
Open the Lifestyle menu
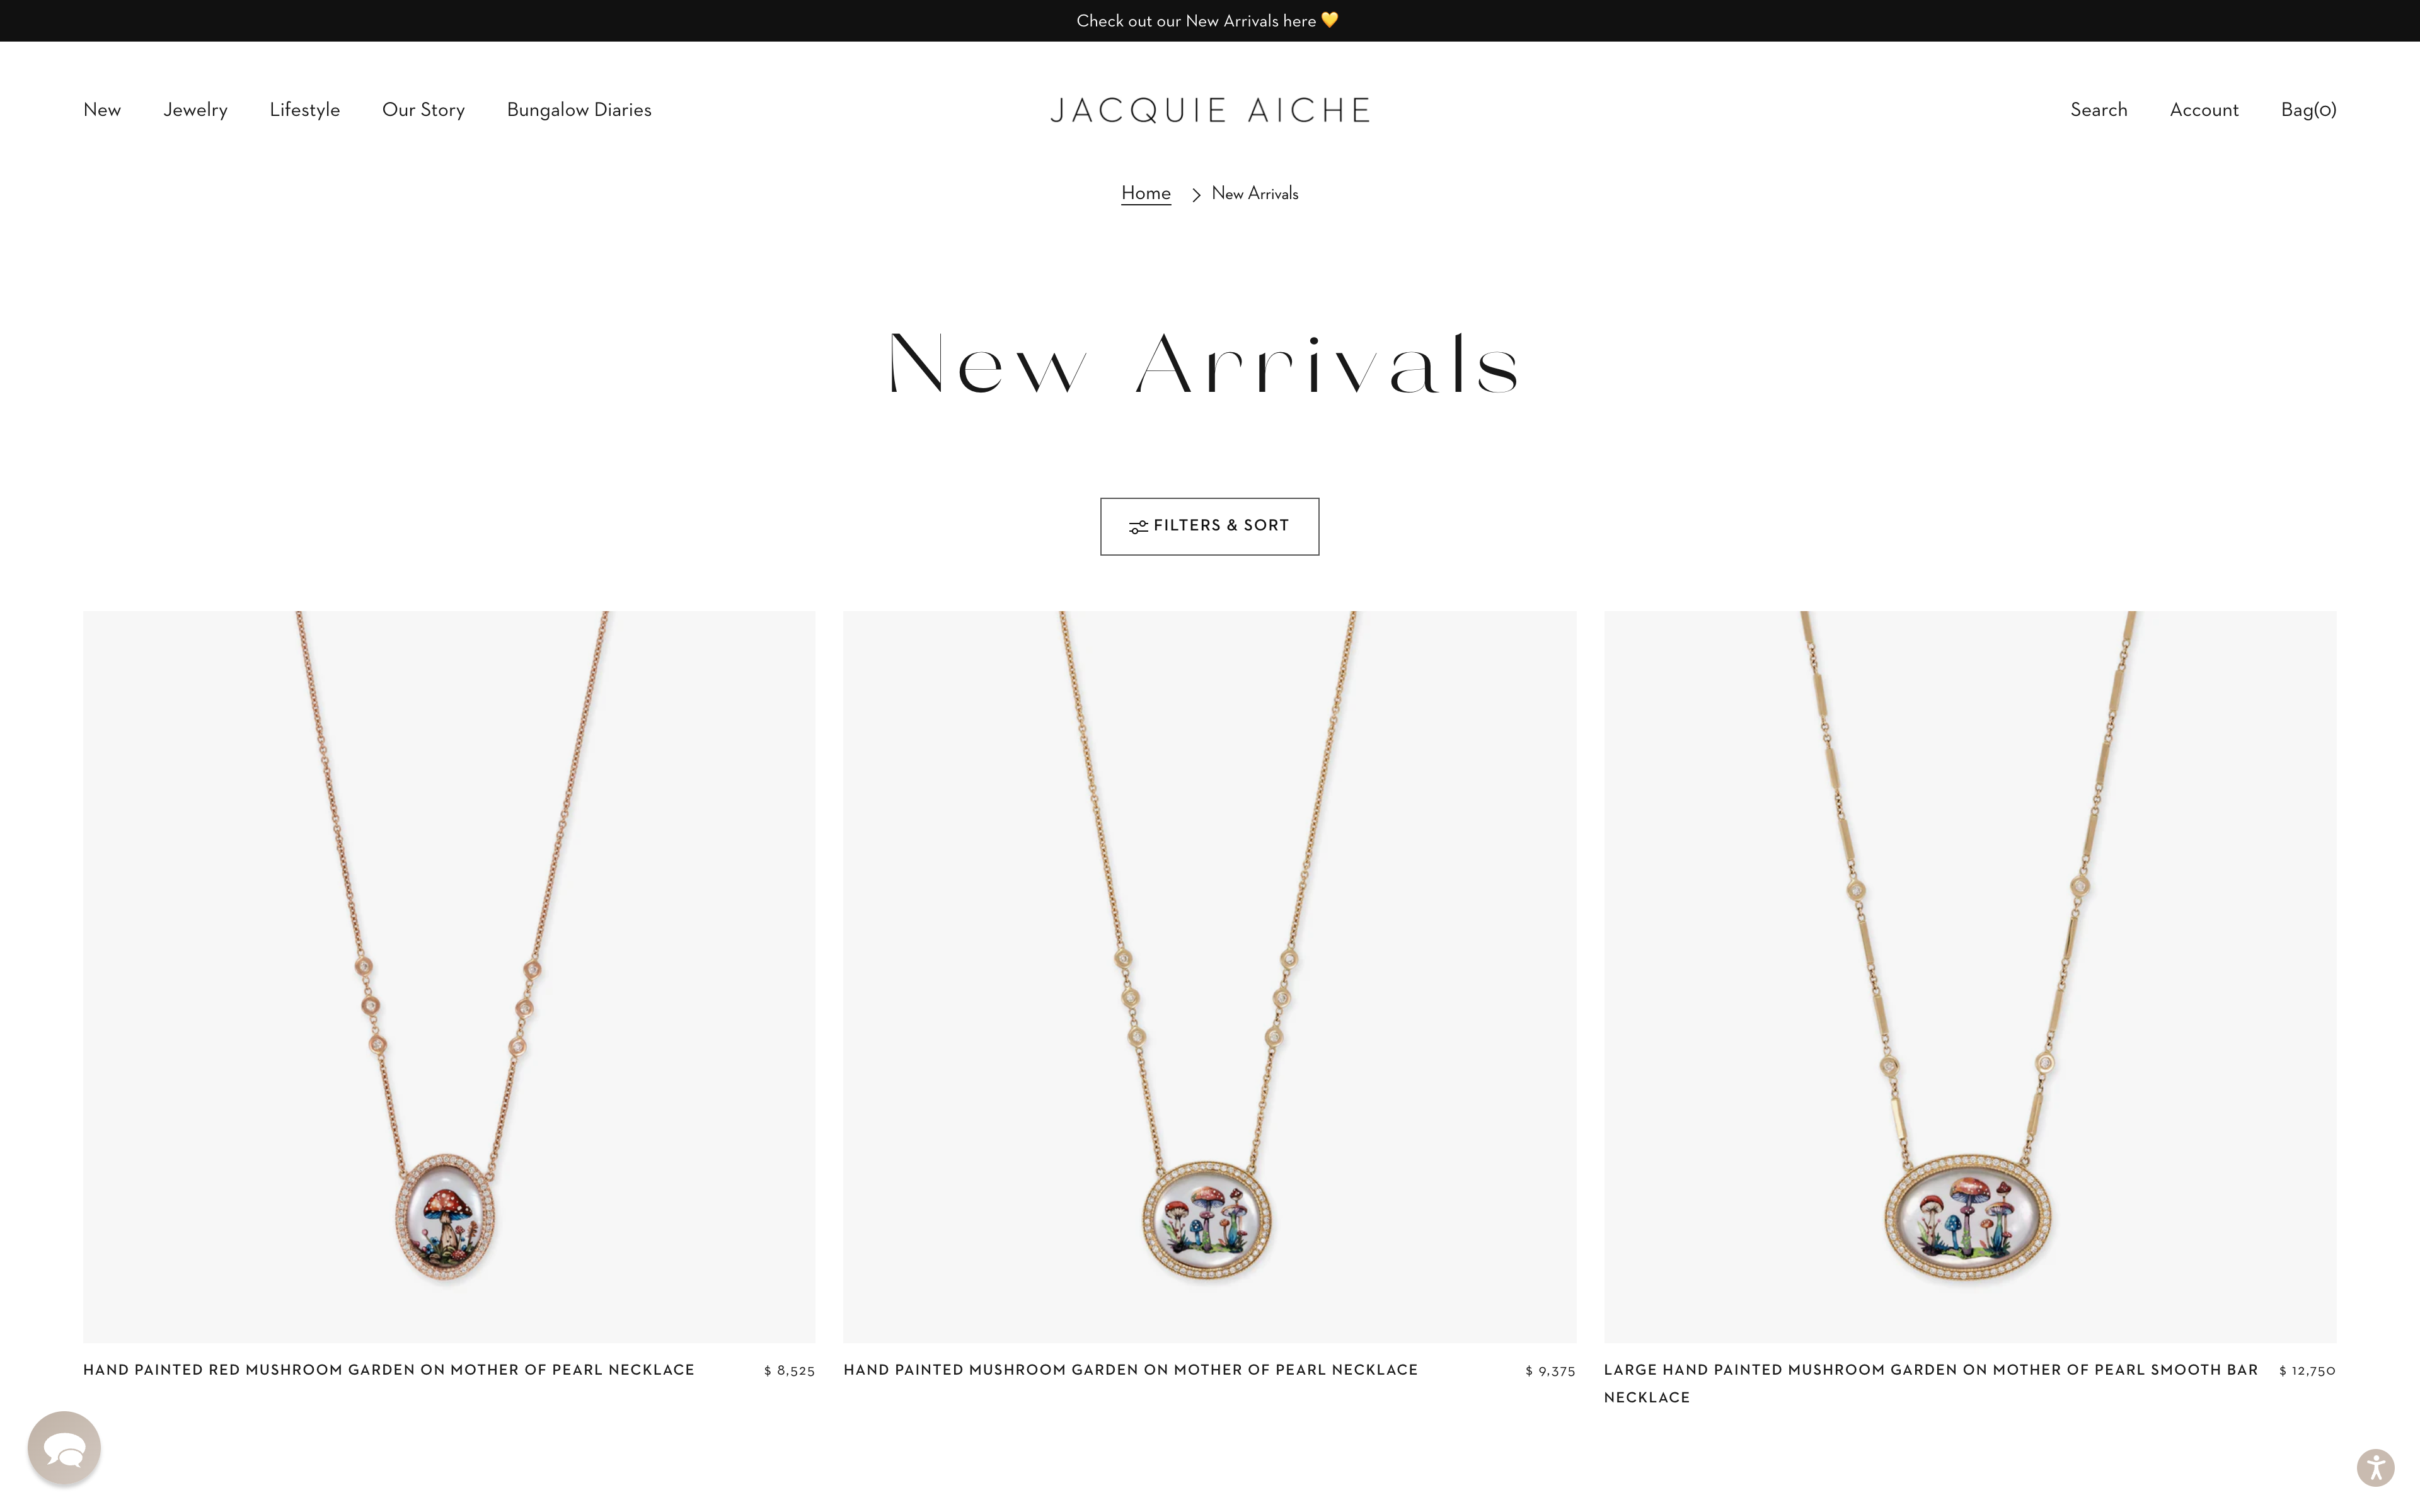click(305, 110)
